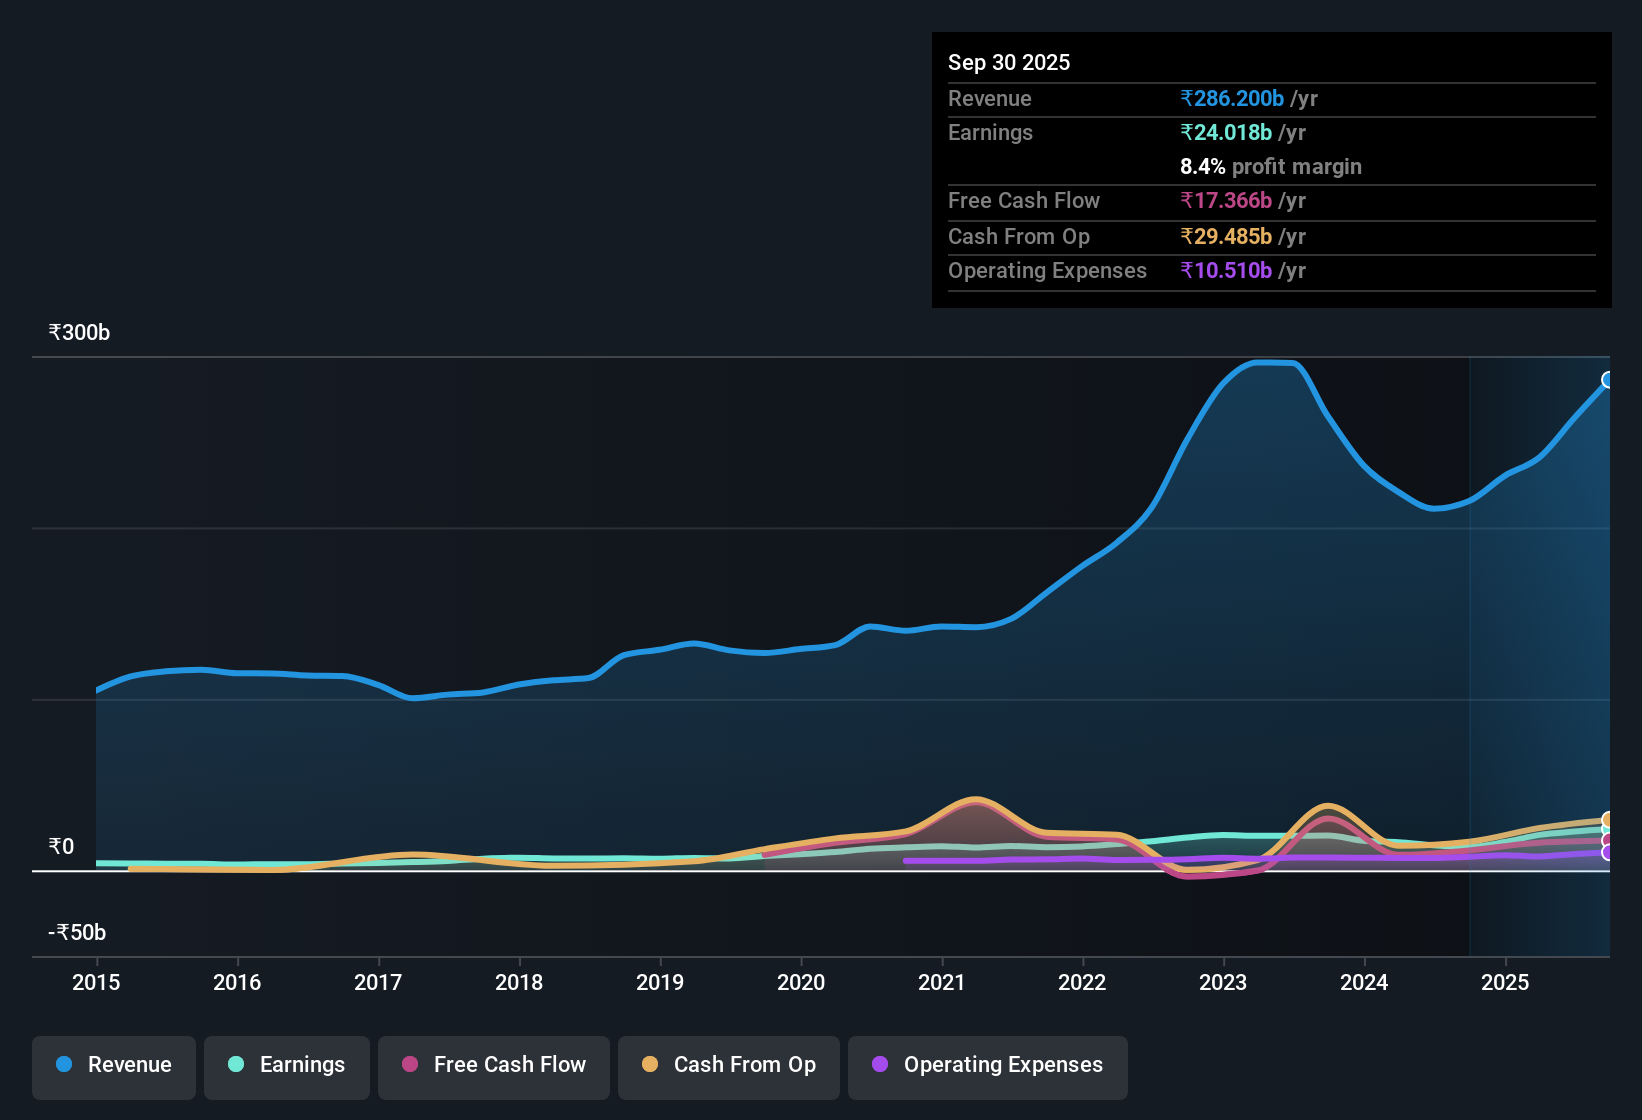Click the orange Cash From Op legend dot

[651, 1065]
